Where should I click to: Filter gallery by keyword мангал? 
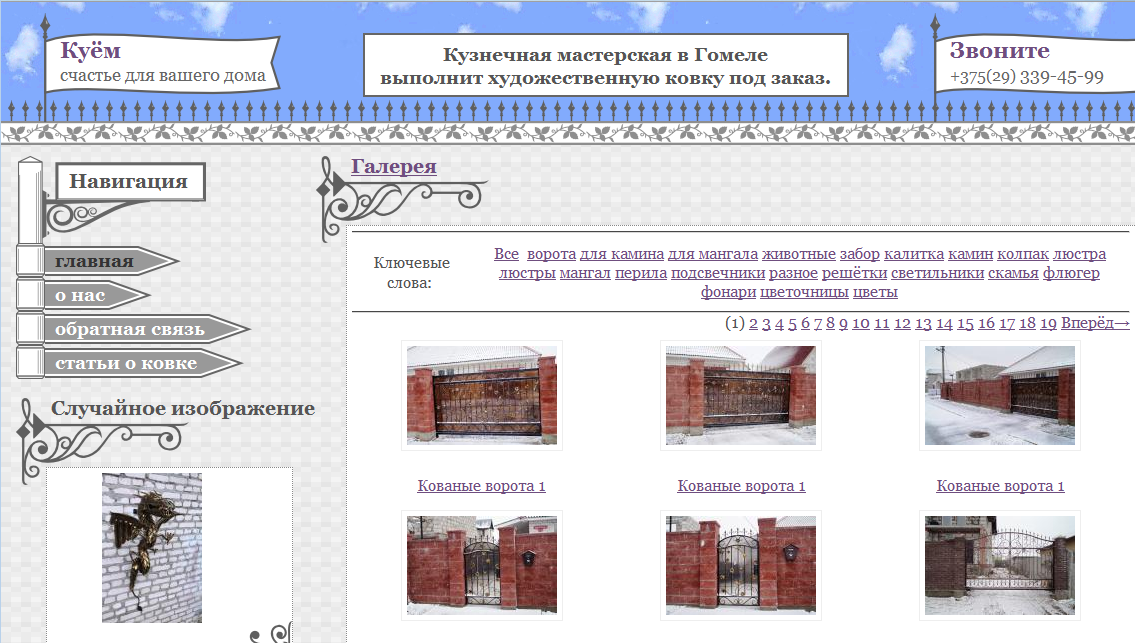tap(585, 273)
